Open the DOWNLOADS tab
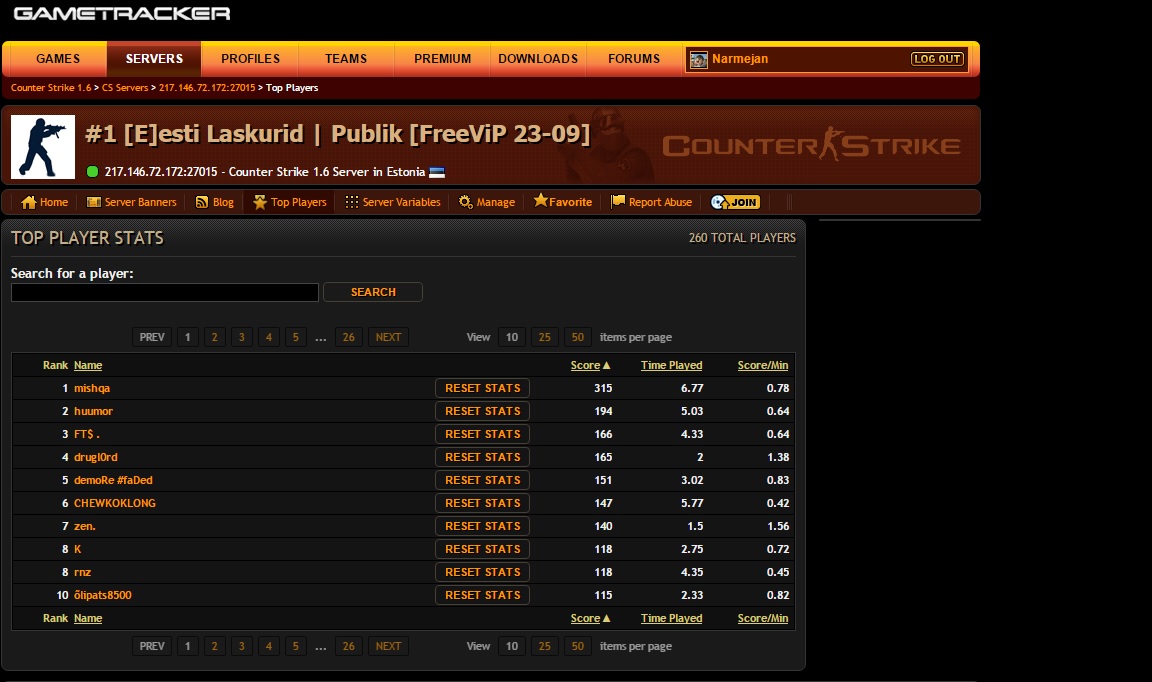 (x=538, y=59)
